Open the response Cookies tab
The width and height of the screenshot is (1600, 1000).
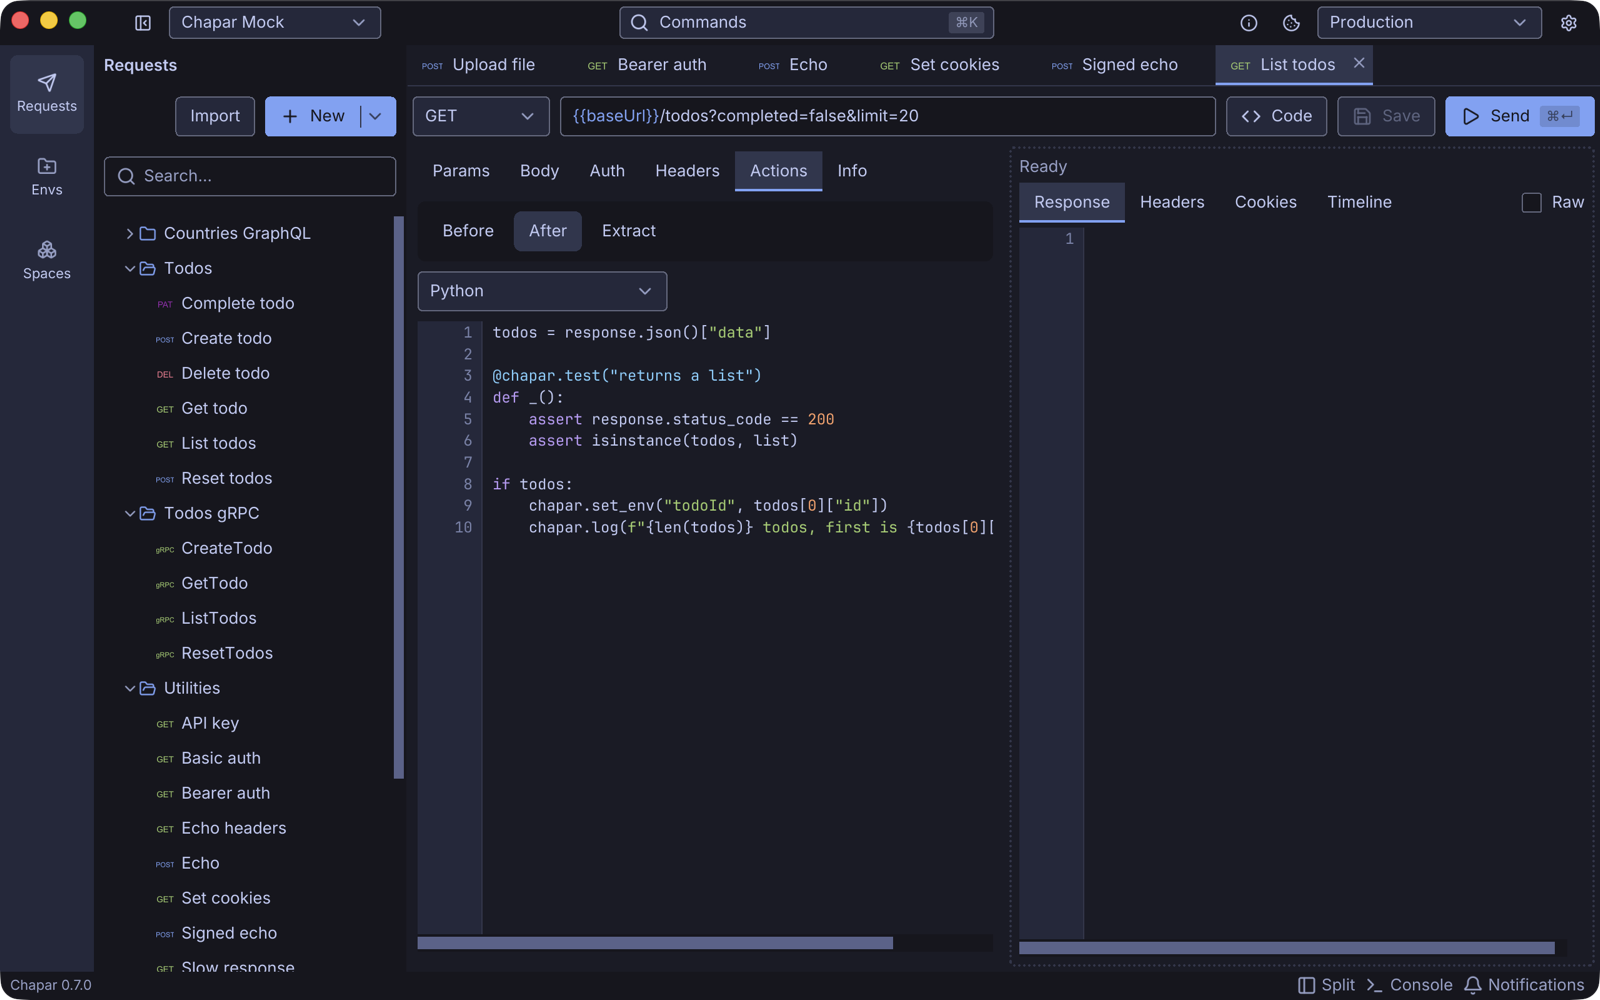[1265, 202]
